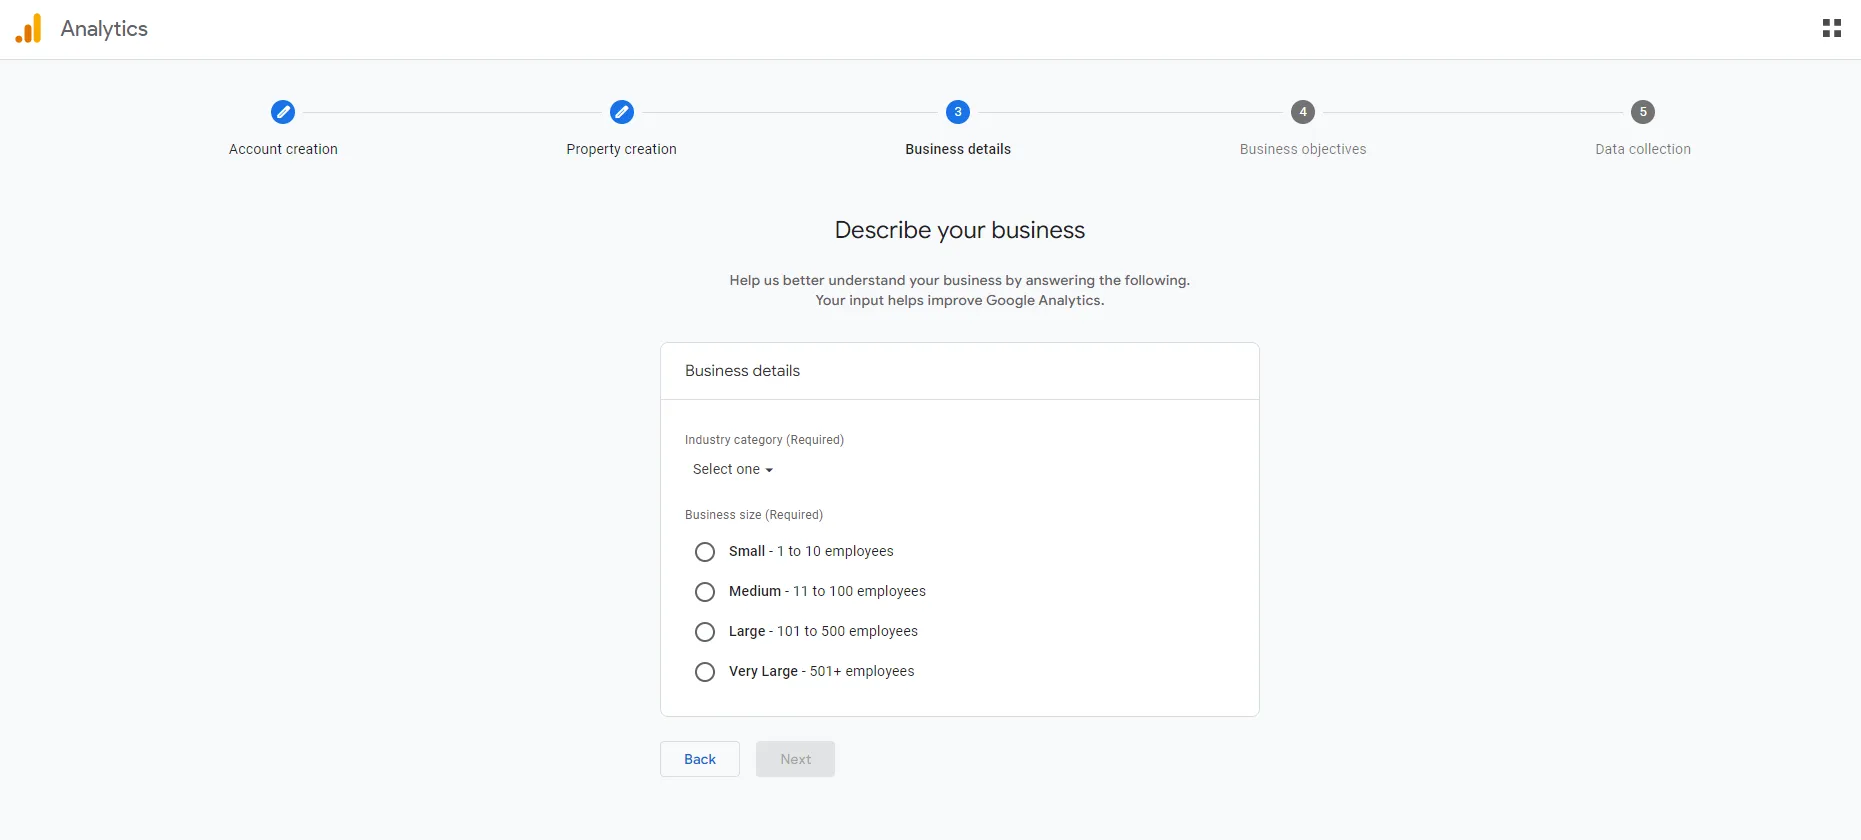Select Very Large 501+ employees radio

tap(705, 672)
